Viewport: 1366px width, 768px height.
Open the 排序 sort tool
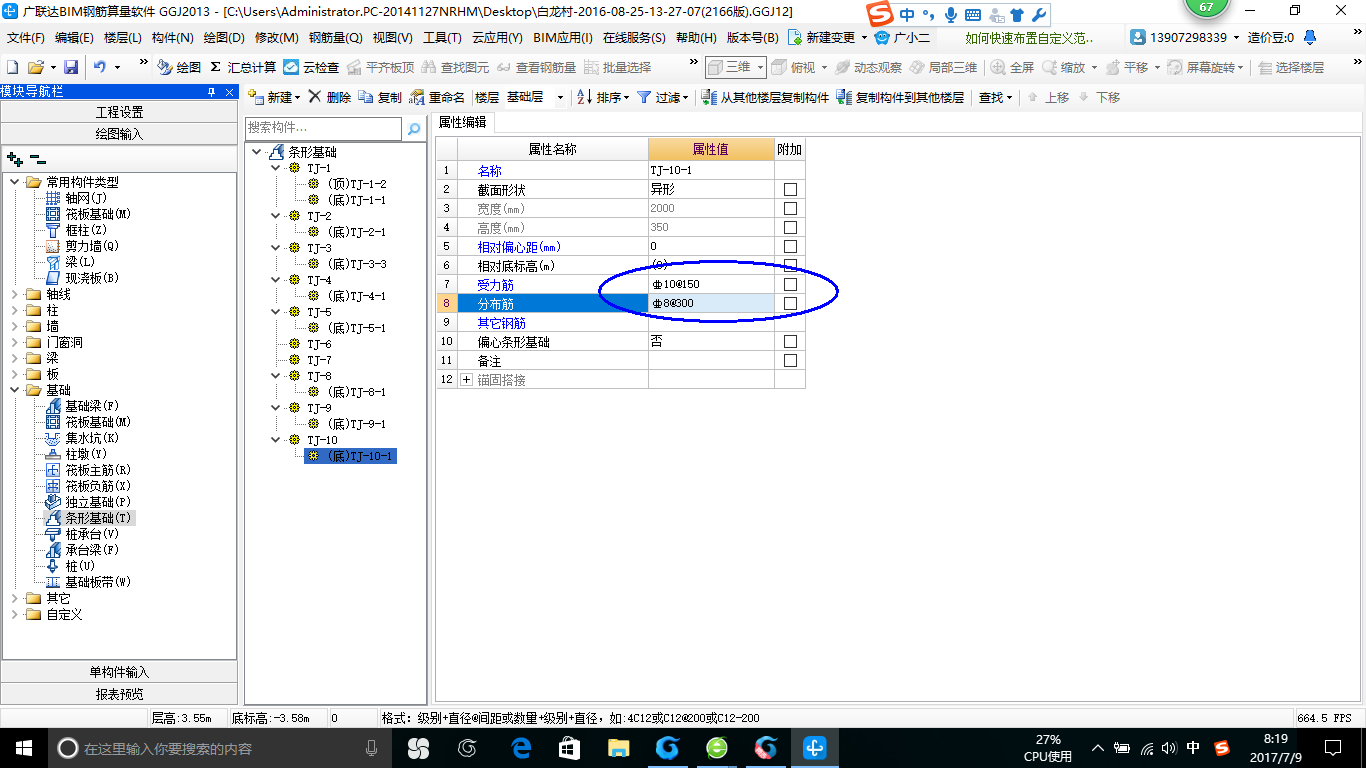(x=603, y=97)
